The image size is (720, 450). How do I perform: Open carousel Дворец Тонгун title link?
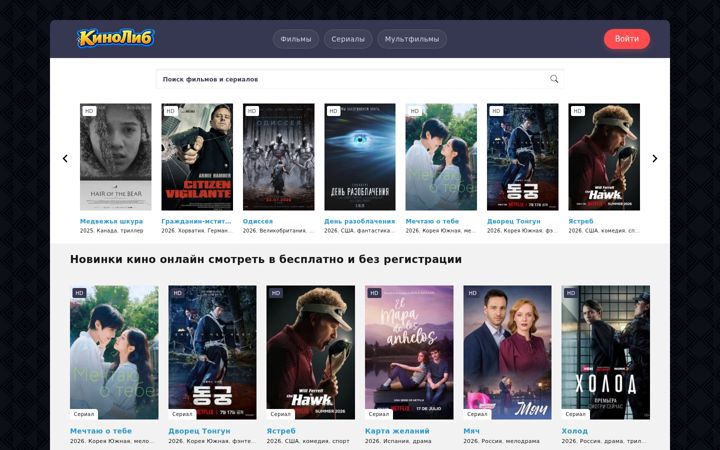point(514,221)
